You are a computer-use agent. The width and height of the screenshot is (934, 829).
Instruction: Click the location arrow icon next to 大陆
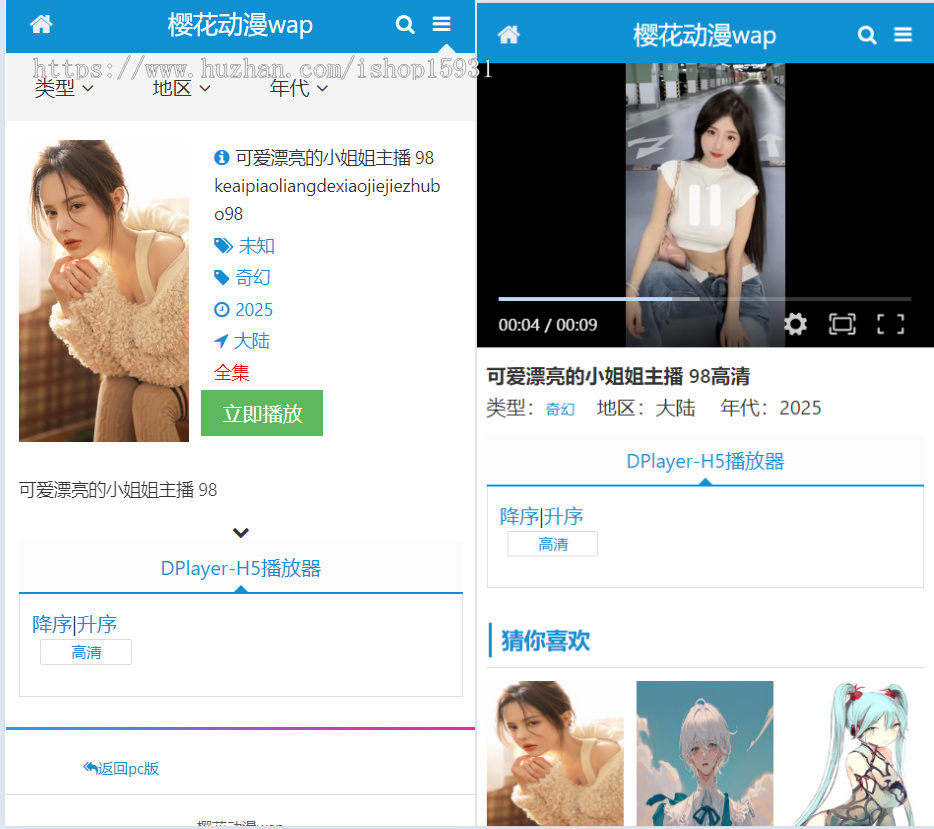click(221, 341)
